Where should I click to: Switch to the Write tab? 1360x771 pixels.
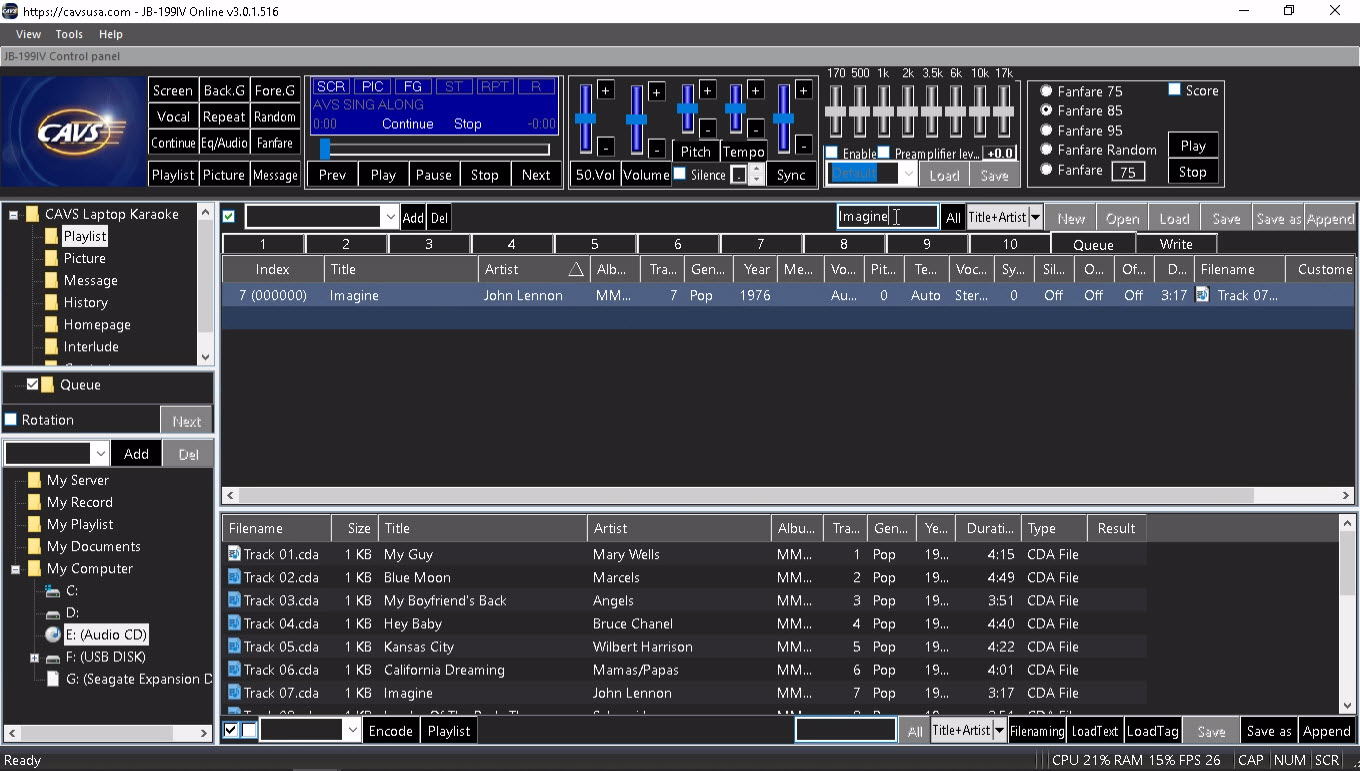pyautogui.click(x=1176, y=244)
